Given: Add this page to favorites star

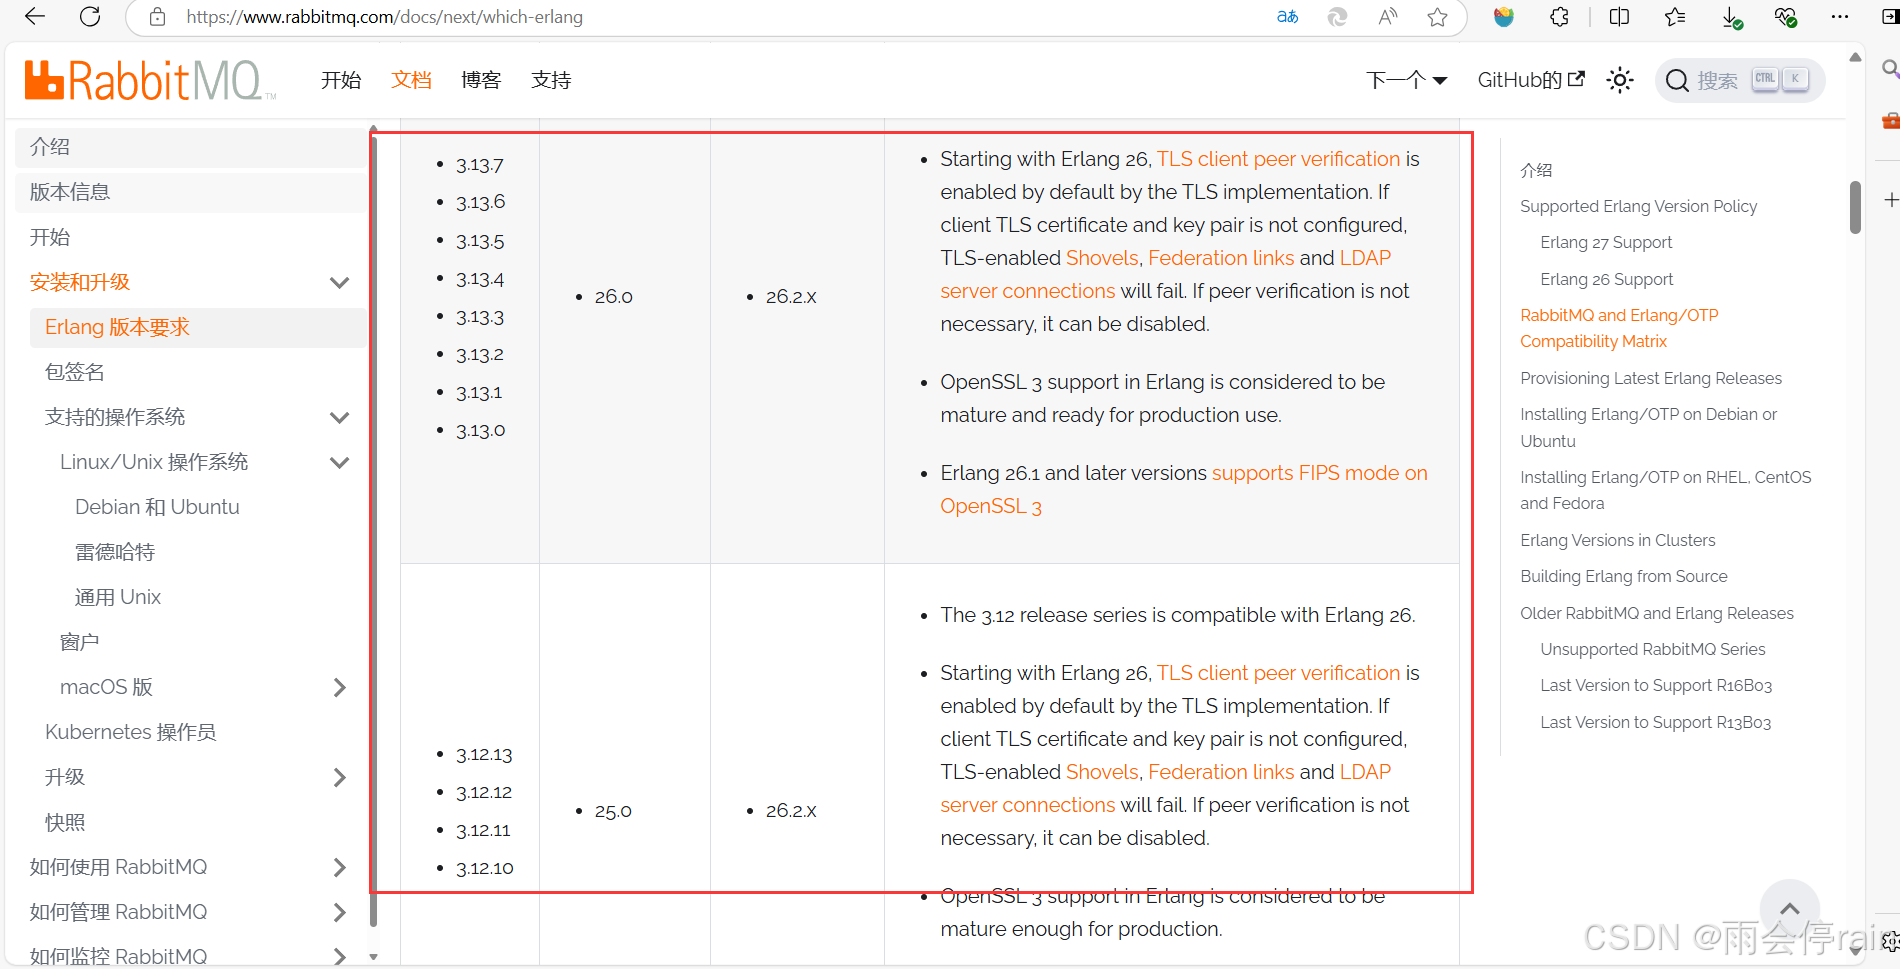Looking at the screenshot, I should 1438,17.
